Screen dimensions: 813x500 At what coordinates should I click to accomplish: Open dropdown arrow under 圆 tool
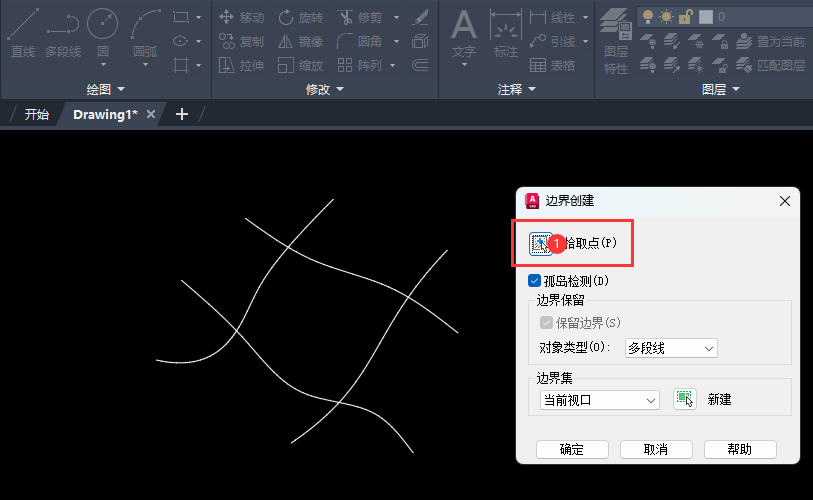103,65
